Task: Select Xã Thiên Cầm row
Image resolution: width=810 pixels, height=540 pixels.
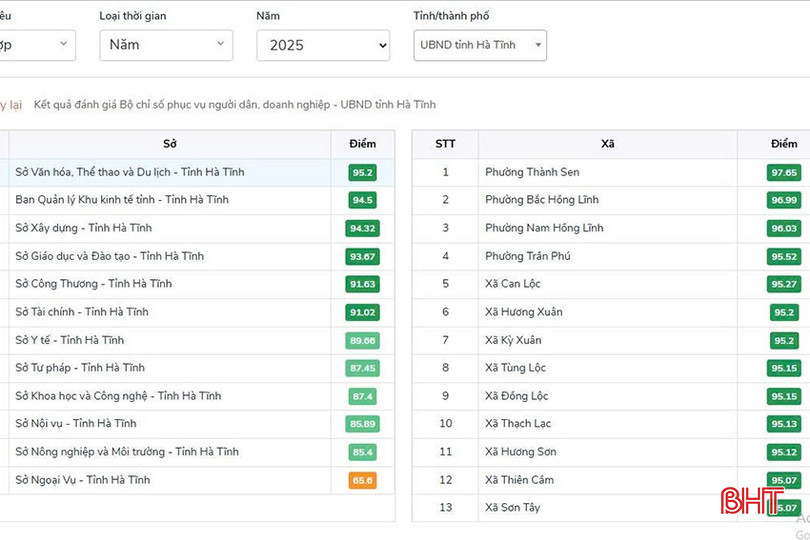Action: click(519, 480)
